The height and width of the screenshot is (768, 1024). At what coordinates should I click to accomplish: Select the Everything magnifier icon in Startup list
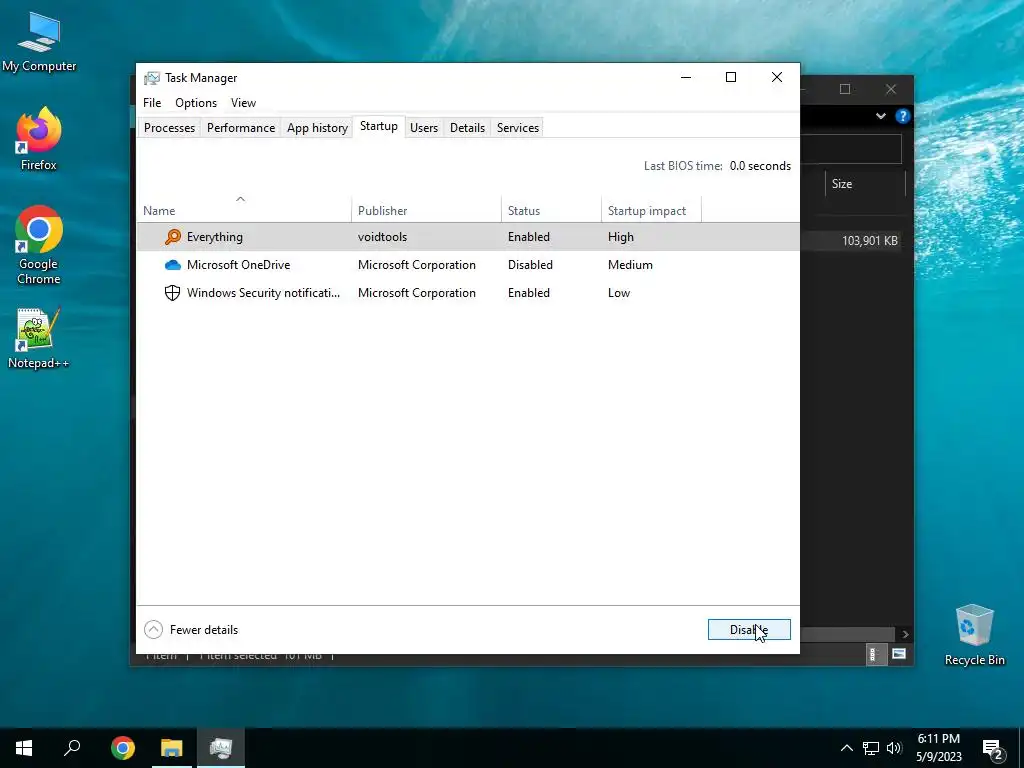tap(172, 236)
